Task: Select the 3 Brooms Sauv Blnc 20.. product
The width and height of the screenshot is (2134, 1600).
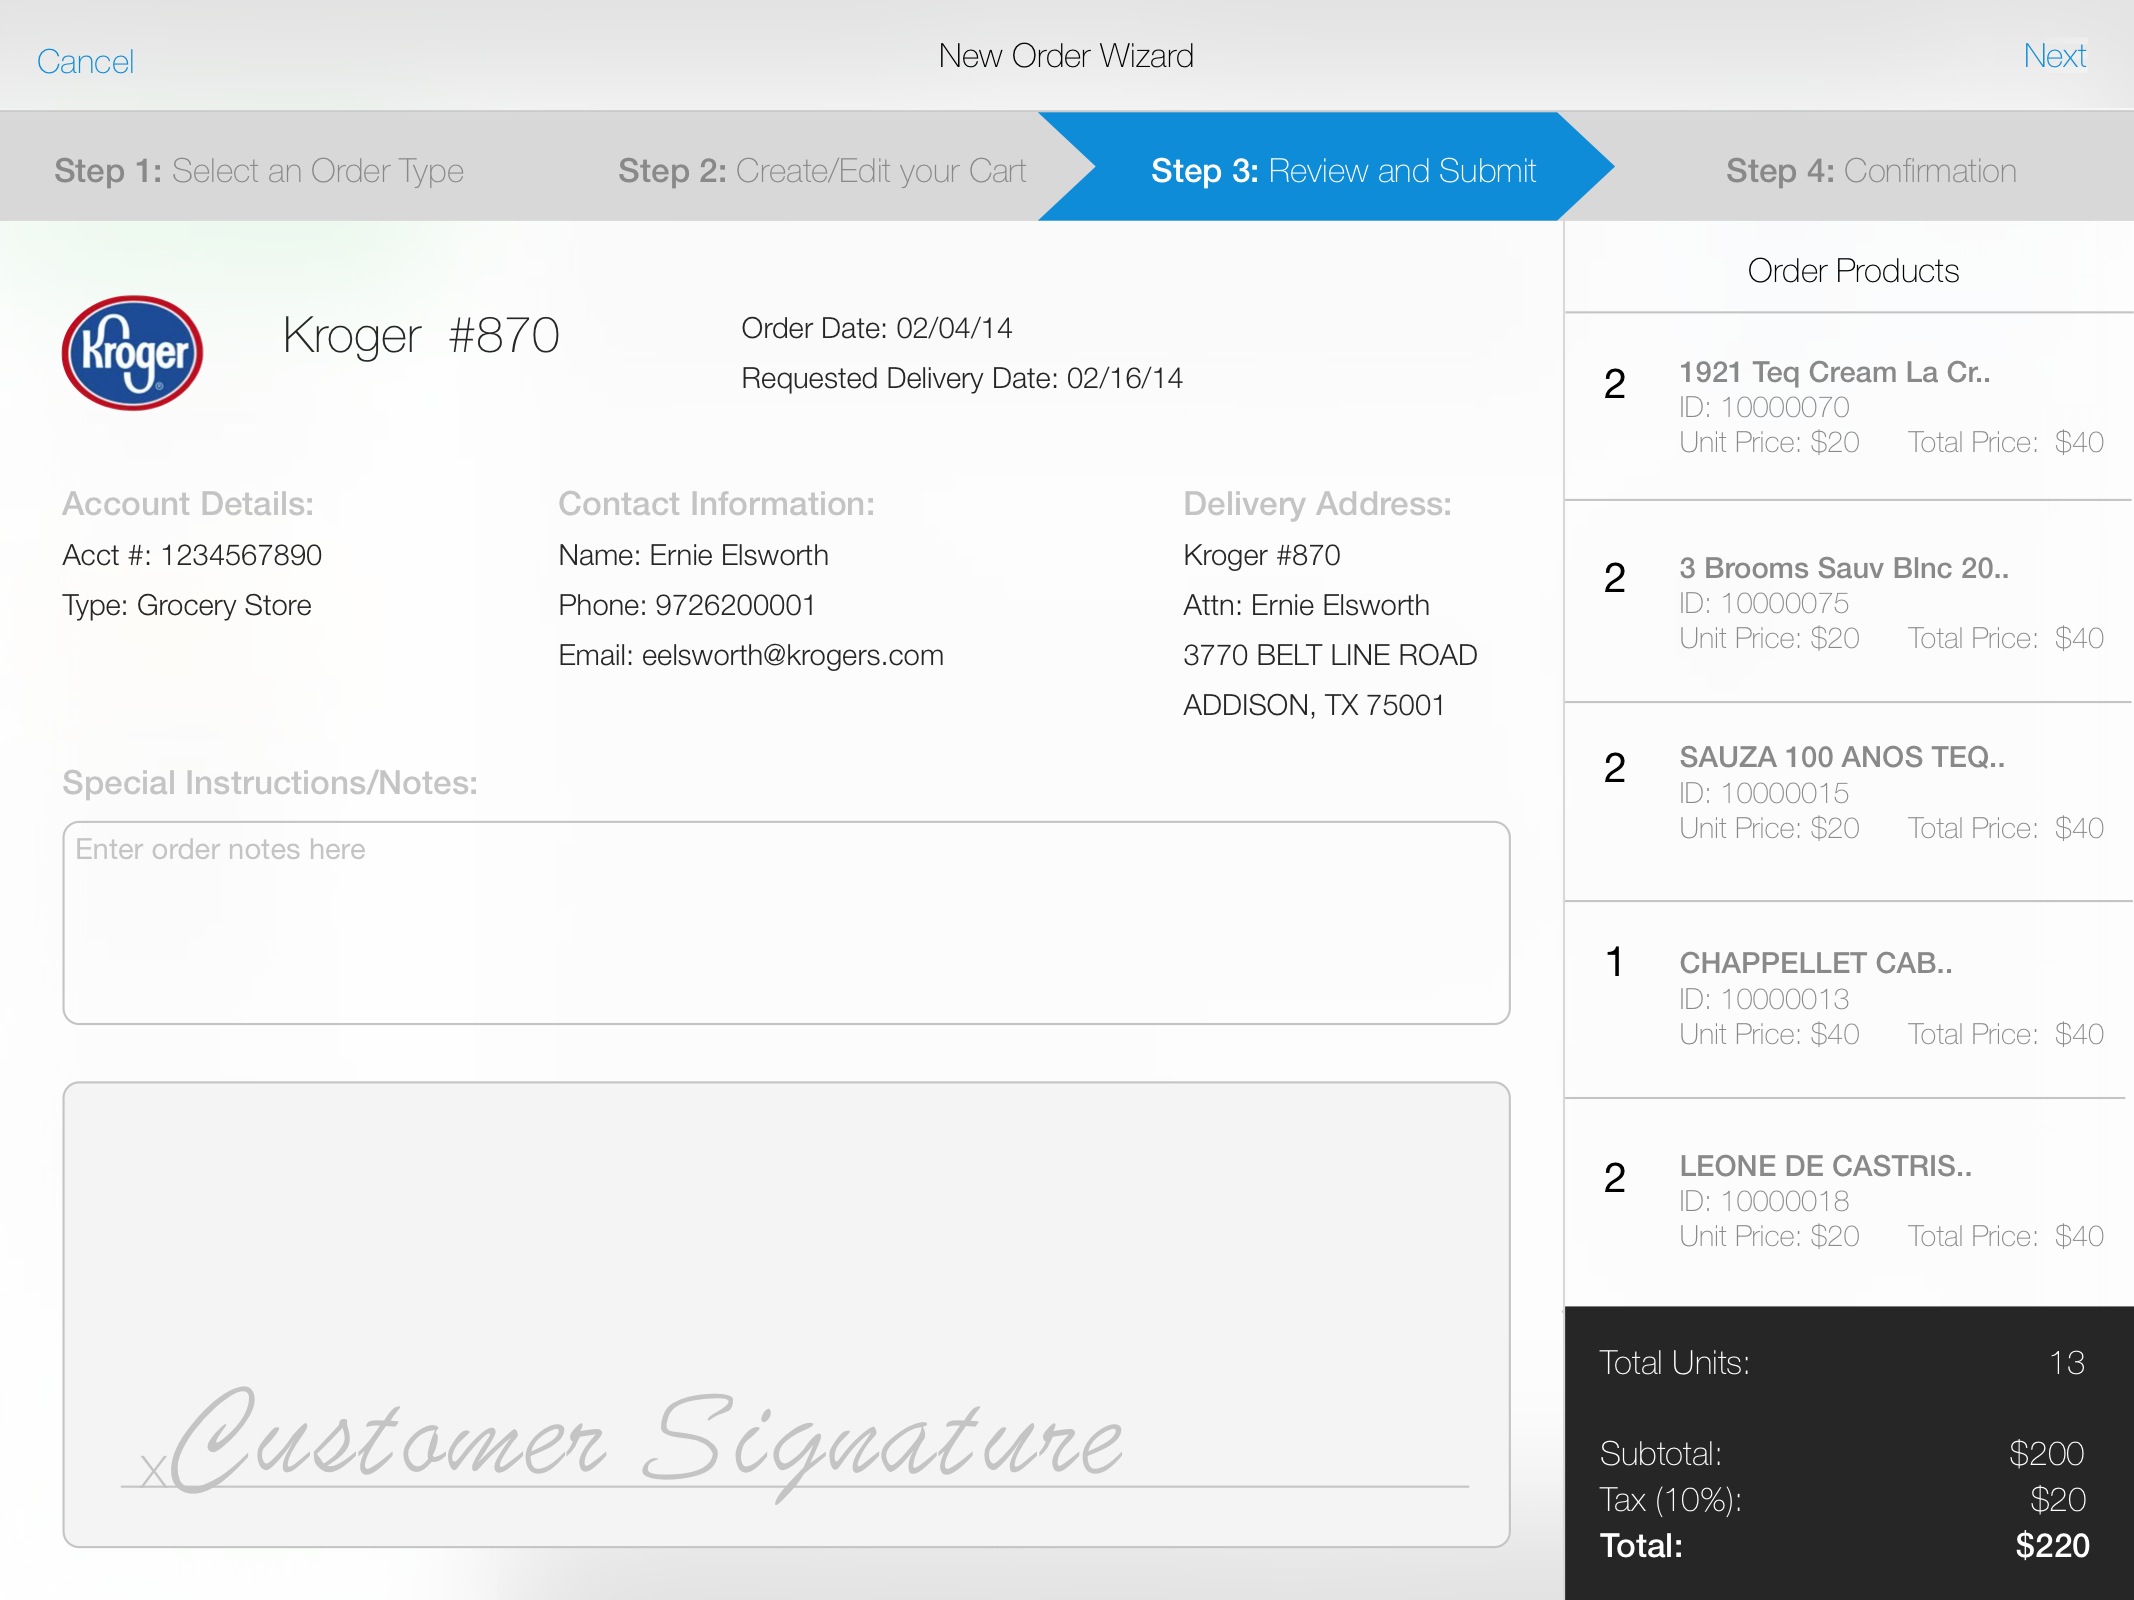Action: click(1848, 602)
